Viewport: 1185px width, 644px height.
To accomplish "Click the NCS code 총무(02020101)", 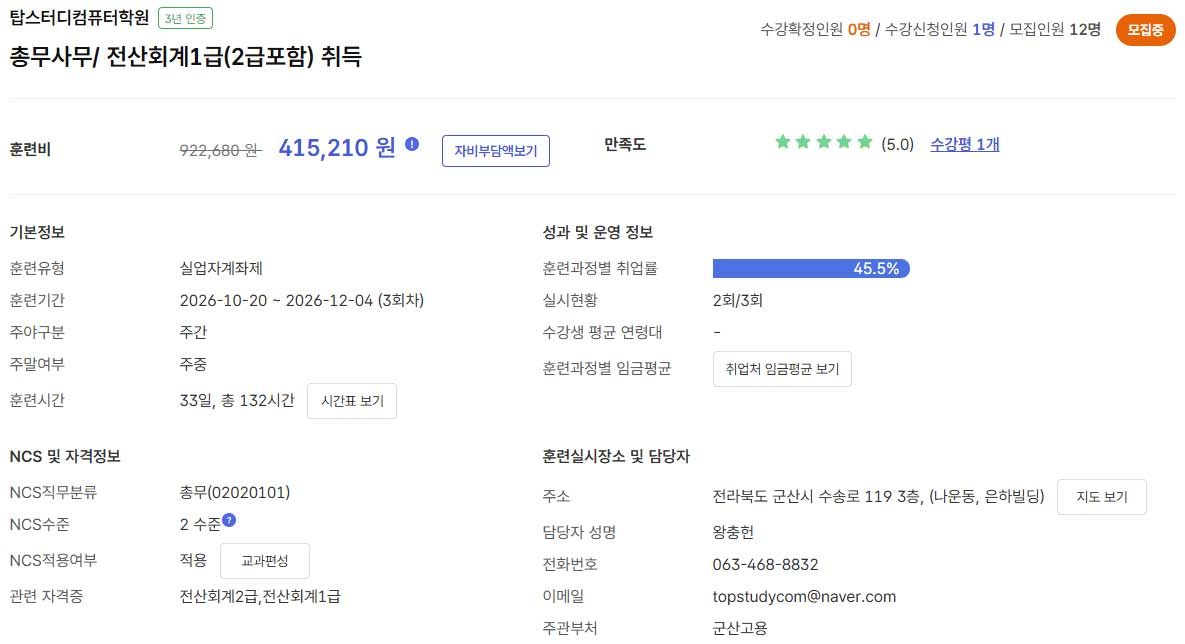I will pos(234,493).
